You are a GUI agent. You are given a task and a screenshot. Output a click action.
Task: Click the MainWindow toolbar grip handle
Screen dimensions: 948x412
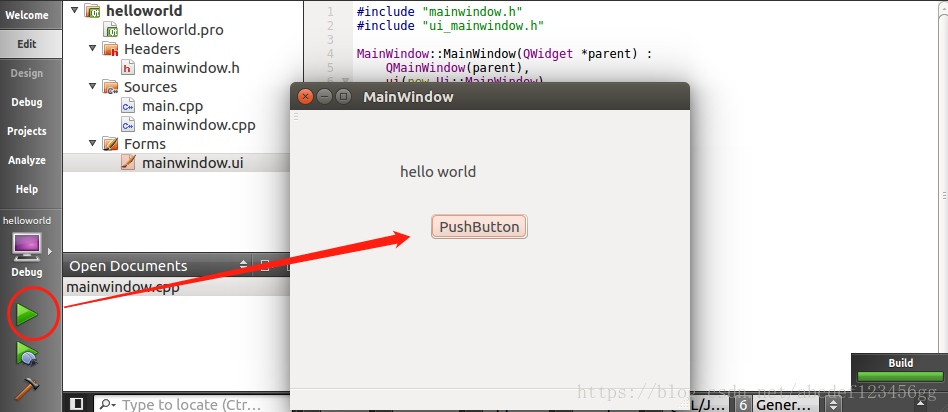pos(296,117)
